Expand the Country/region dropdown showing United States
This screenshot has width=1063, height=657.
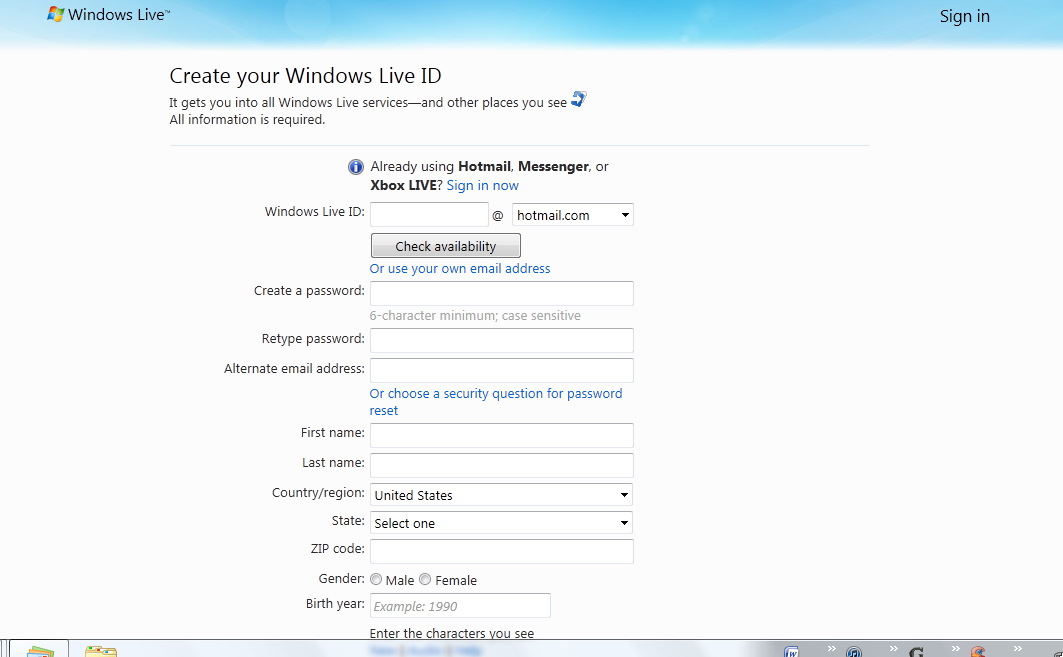tap(501, 495)
